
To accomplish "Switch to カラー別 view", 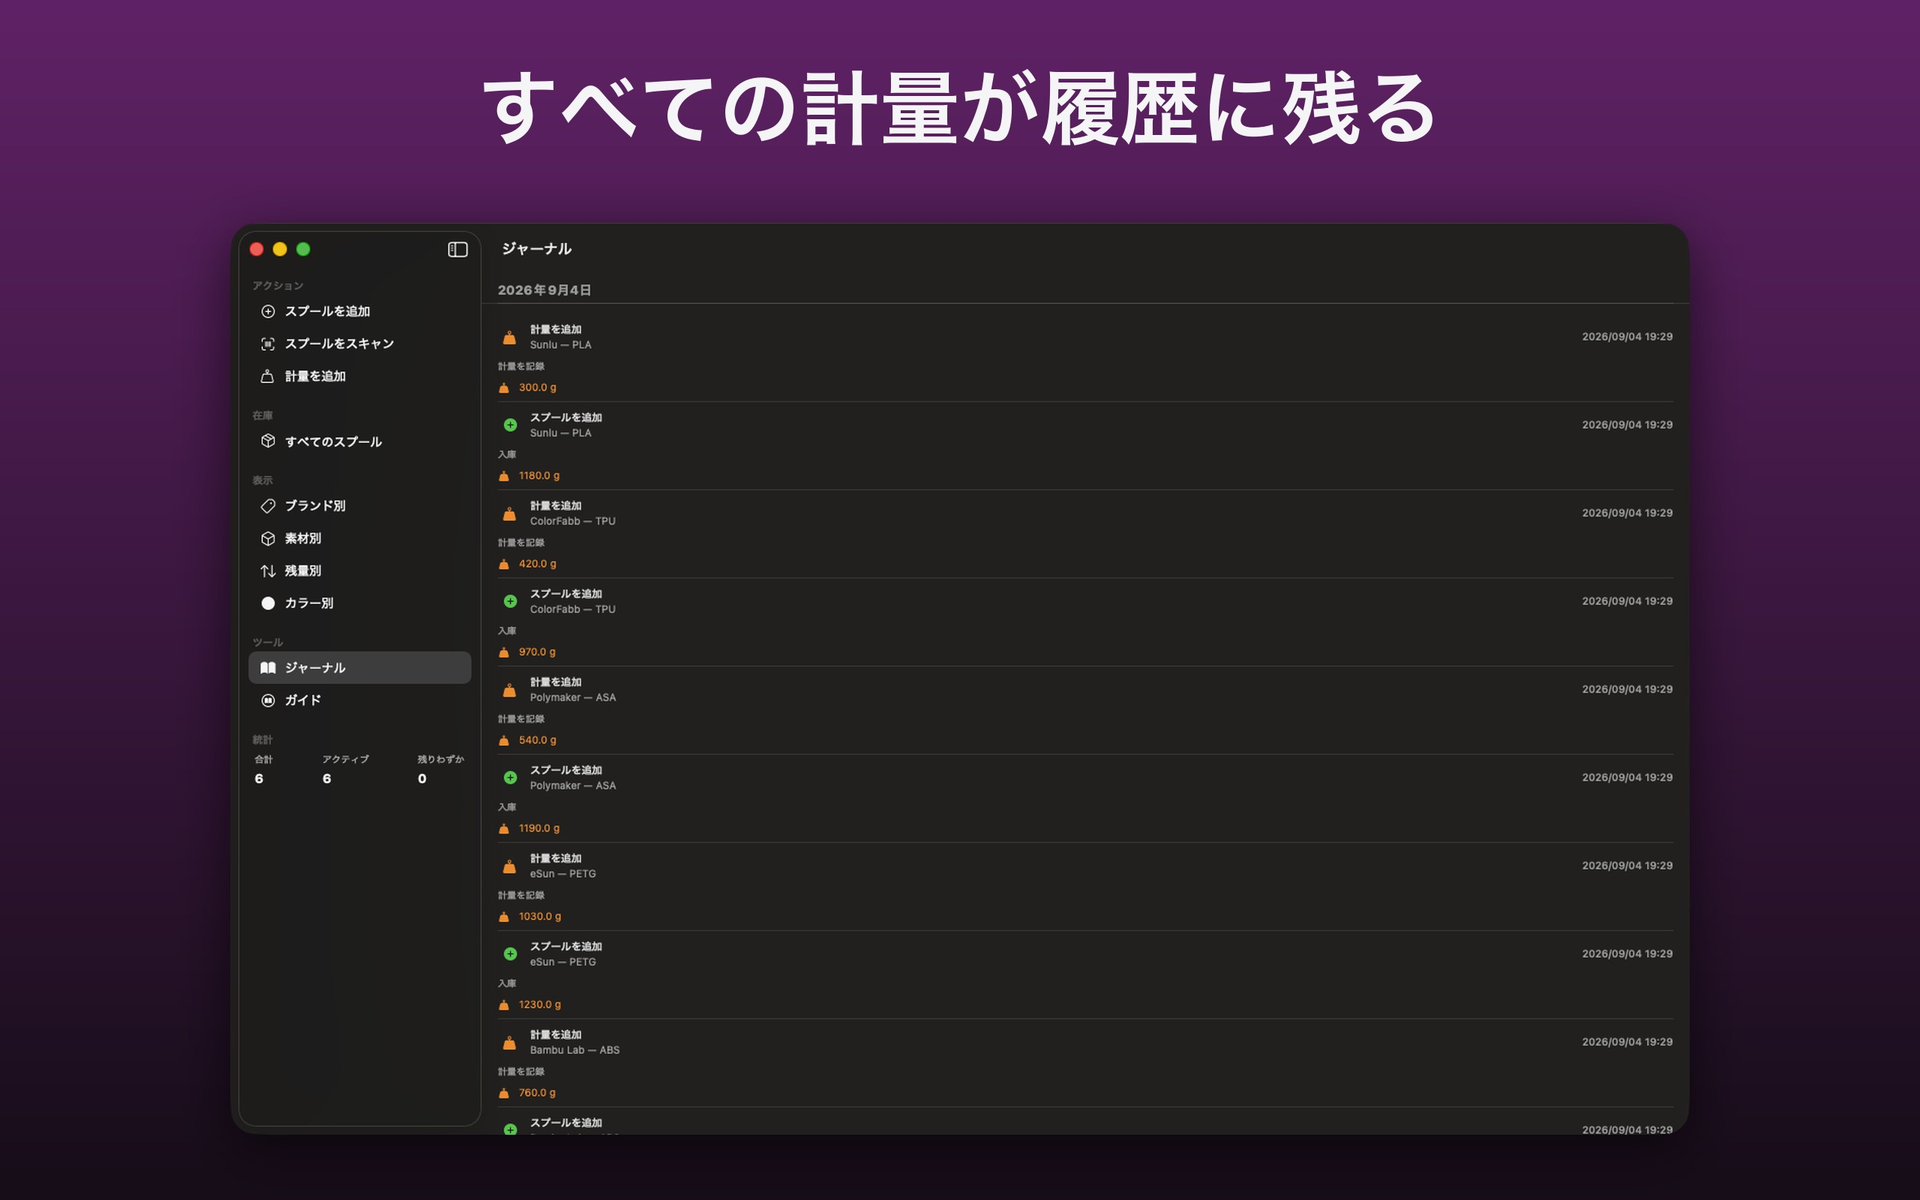I will 359,603.
